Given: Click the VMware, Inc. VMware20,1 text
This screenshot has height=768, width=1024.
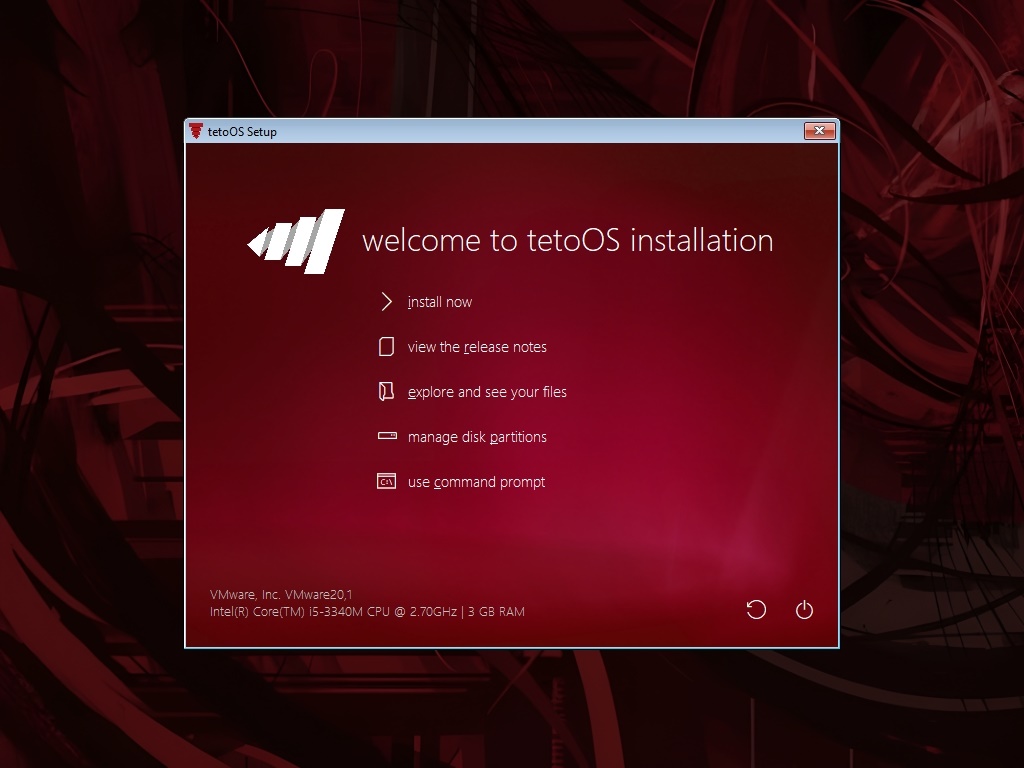Looking at the screenshot, I should click(281, 594).
